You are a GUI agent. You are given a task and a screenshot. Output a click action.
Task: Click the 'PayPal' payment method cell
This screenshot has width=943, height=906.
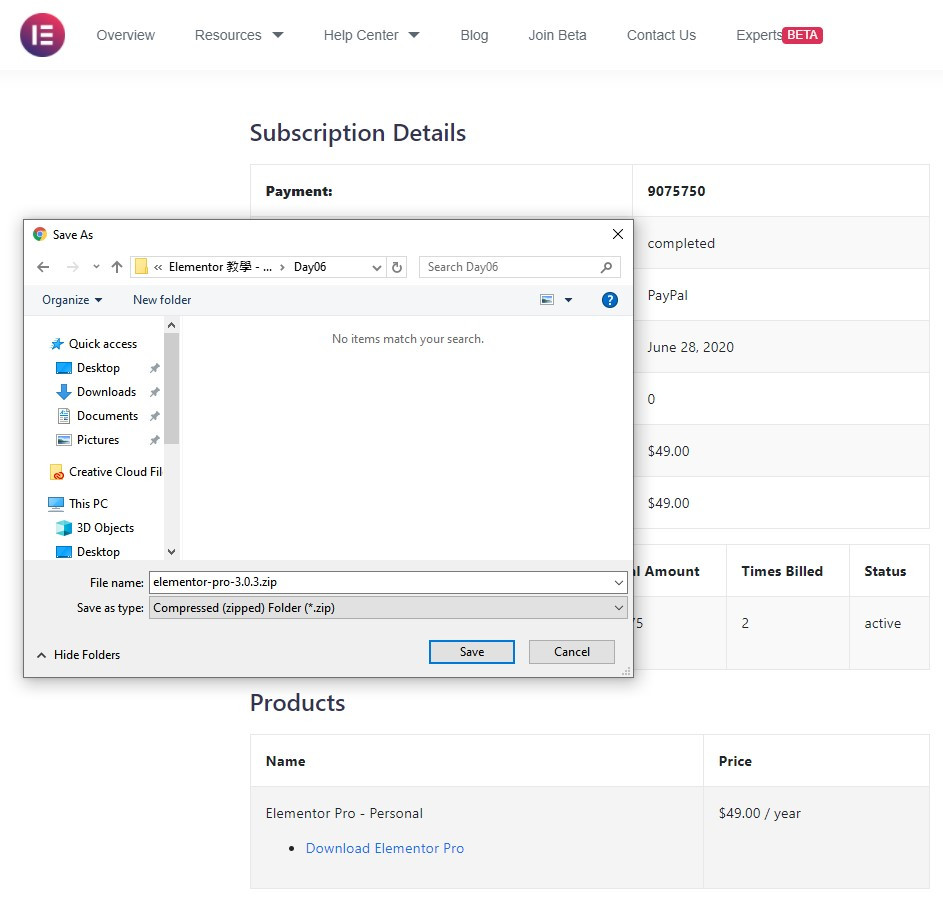pyautogui.click(x=668, y=295)
